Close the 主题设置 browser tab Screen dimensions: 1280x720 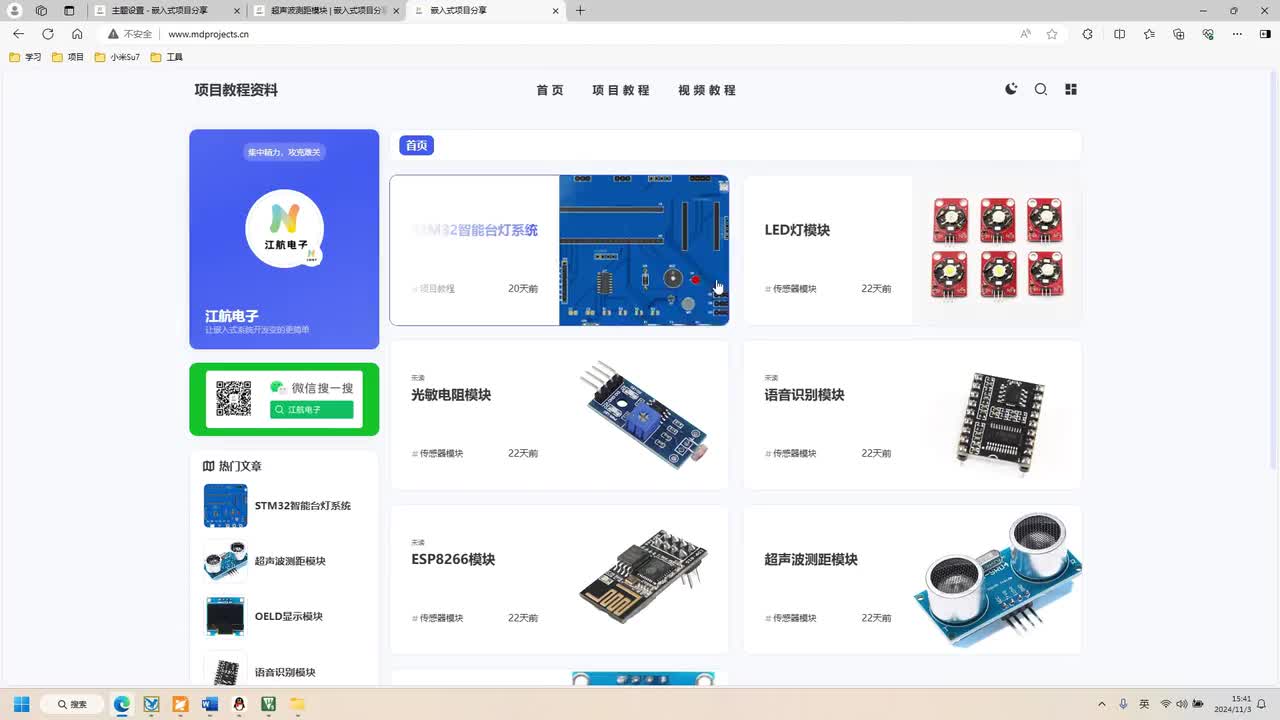point(236,11)
